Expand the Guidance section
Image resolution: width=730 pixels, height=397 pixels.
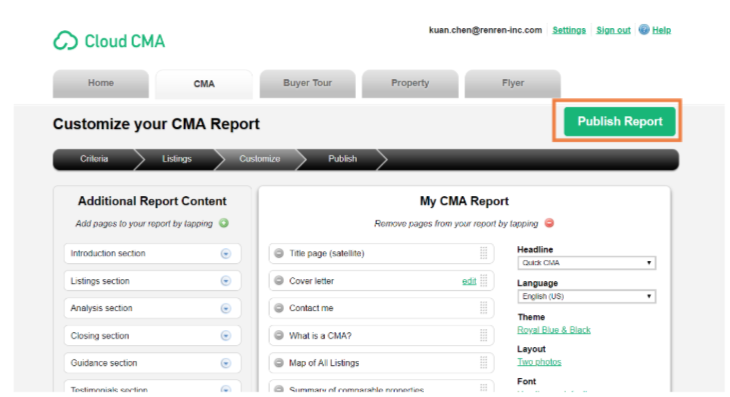click(x=226, y=363)
